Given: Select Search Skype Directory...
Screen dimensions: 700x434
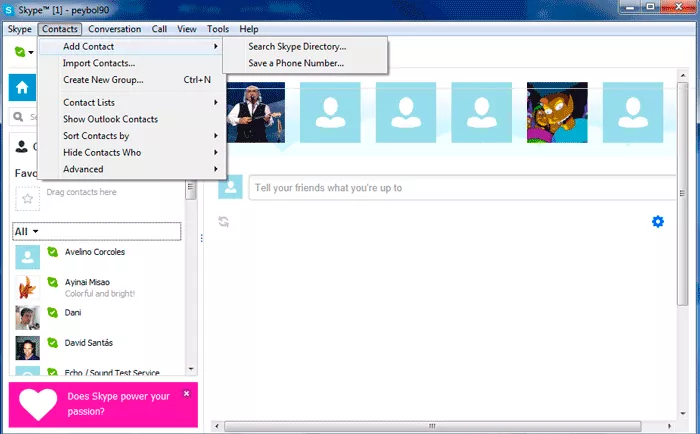Looking at the screenshot, I should (x=305, y=46).
